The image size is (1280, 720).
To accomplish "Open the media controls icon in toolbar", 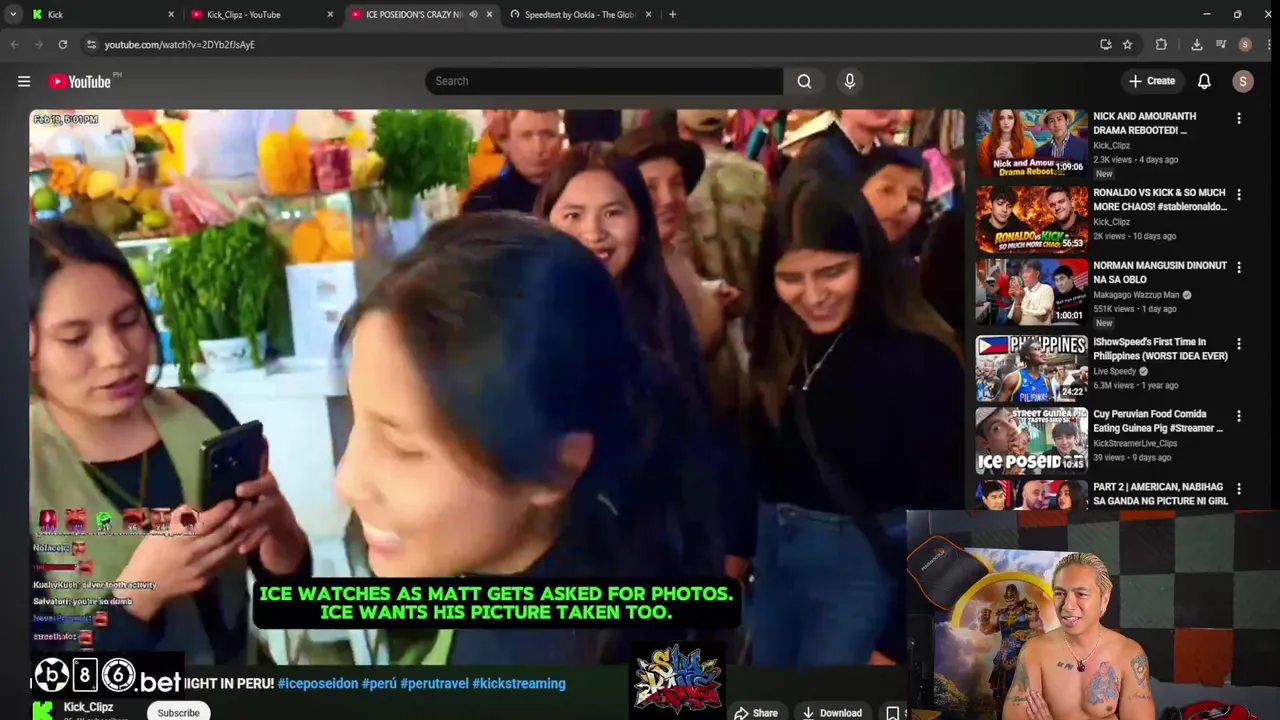I will 1221,44.
